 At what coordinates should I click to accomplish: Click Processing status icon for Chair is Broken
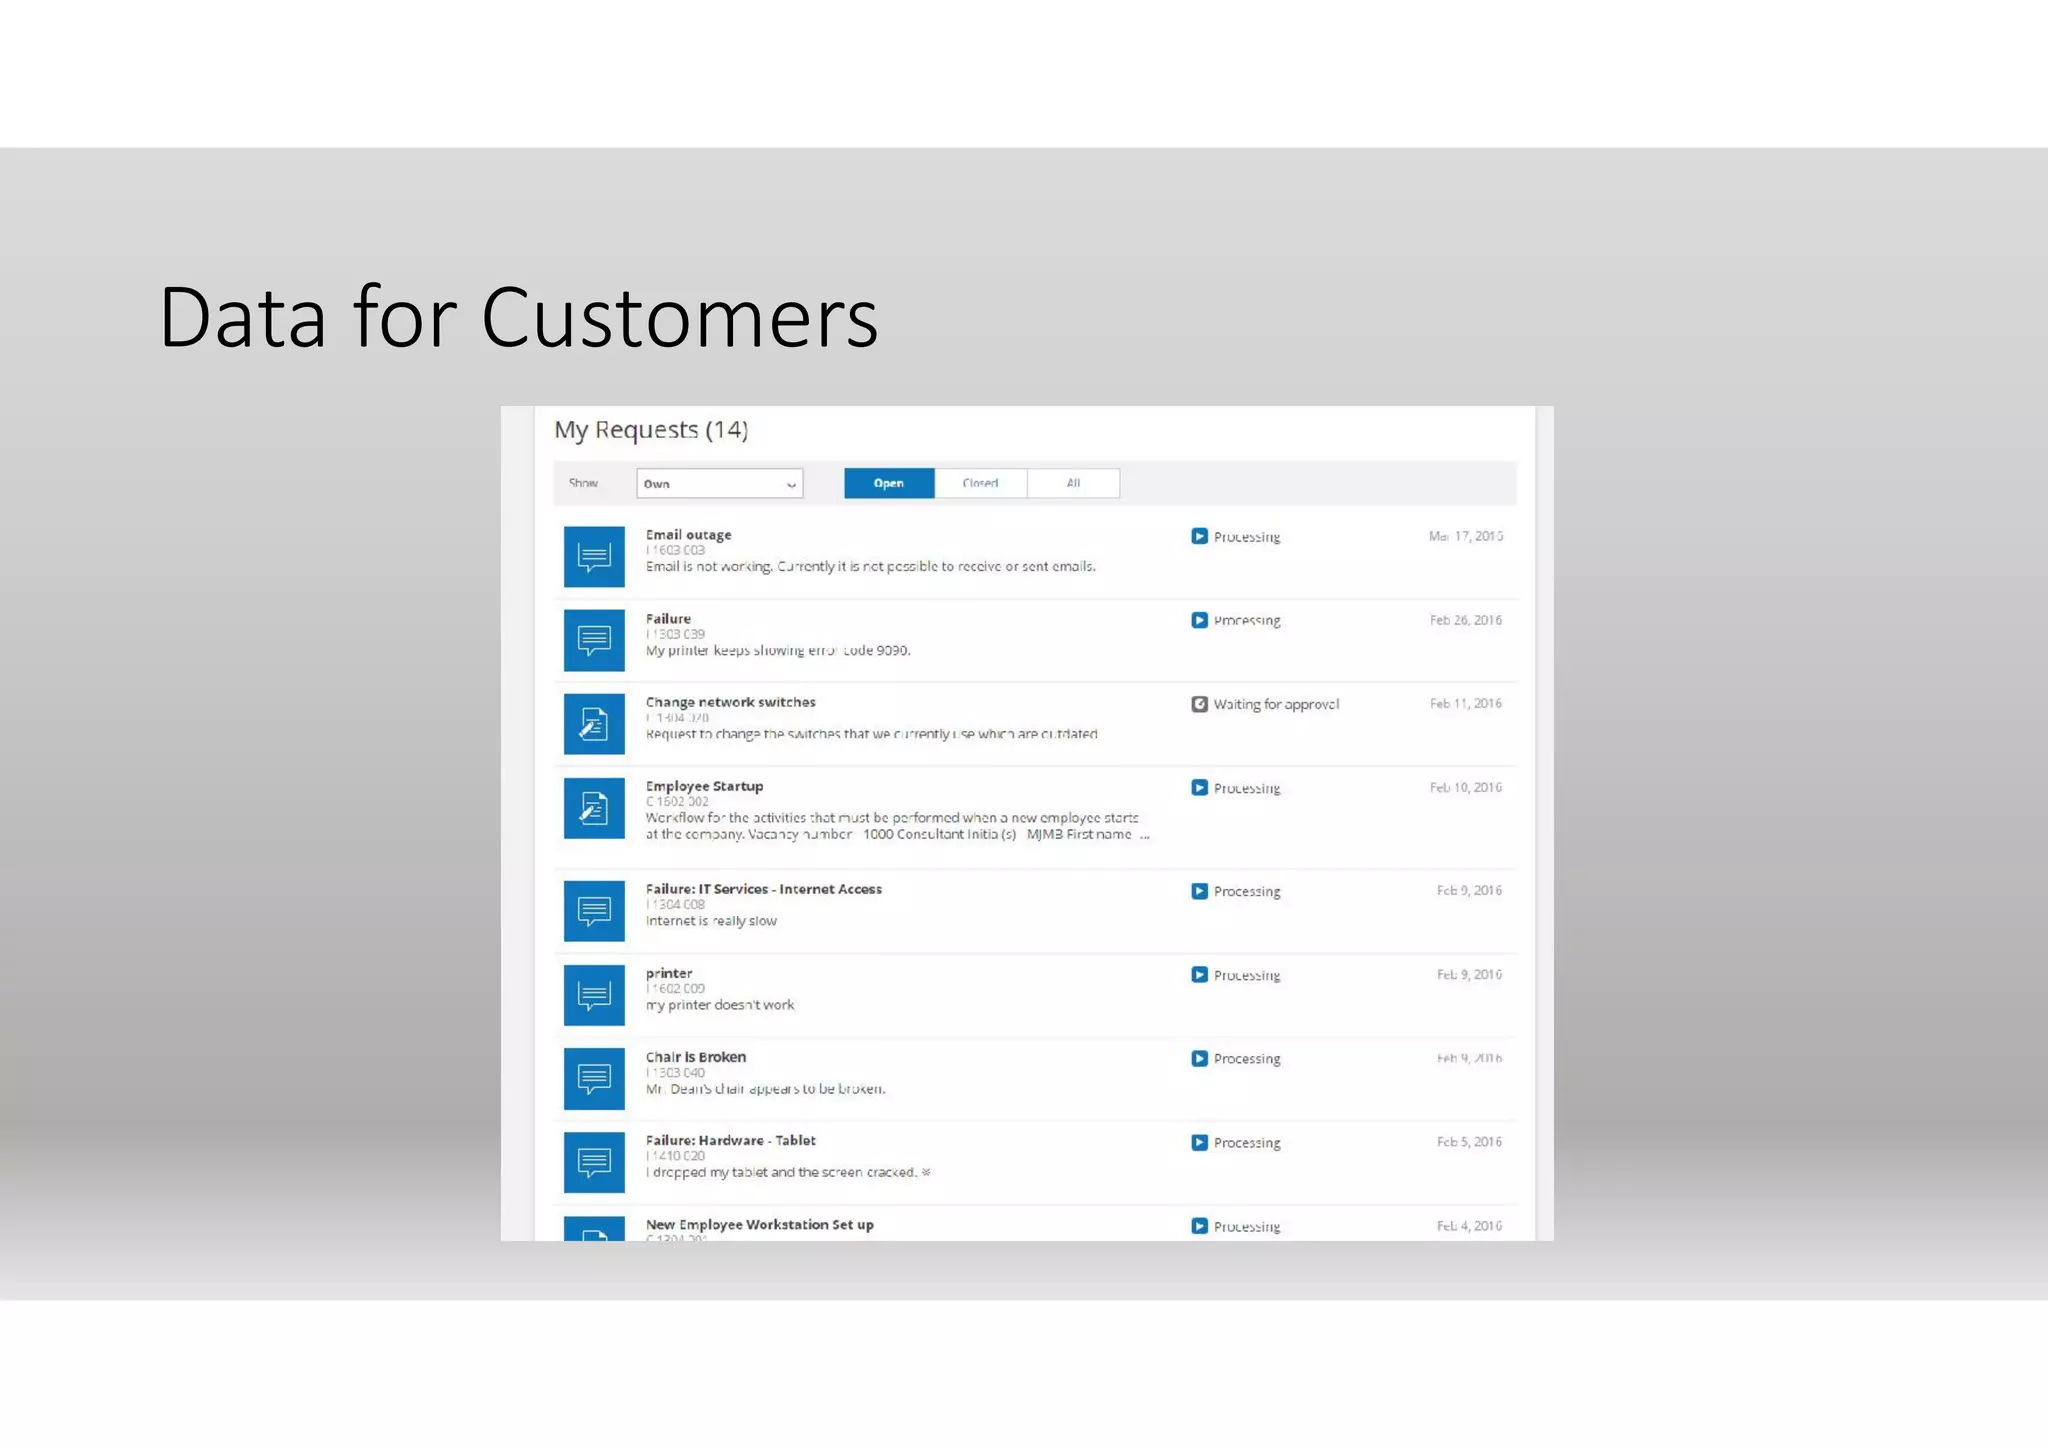point(1199,1058)
